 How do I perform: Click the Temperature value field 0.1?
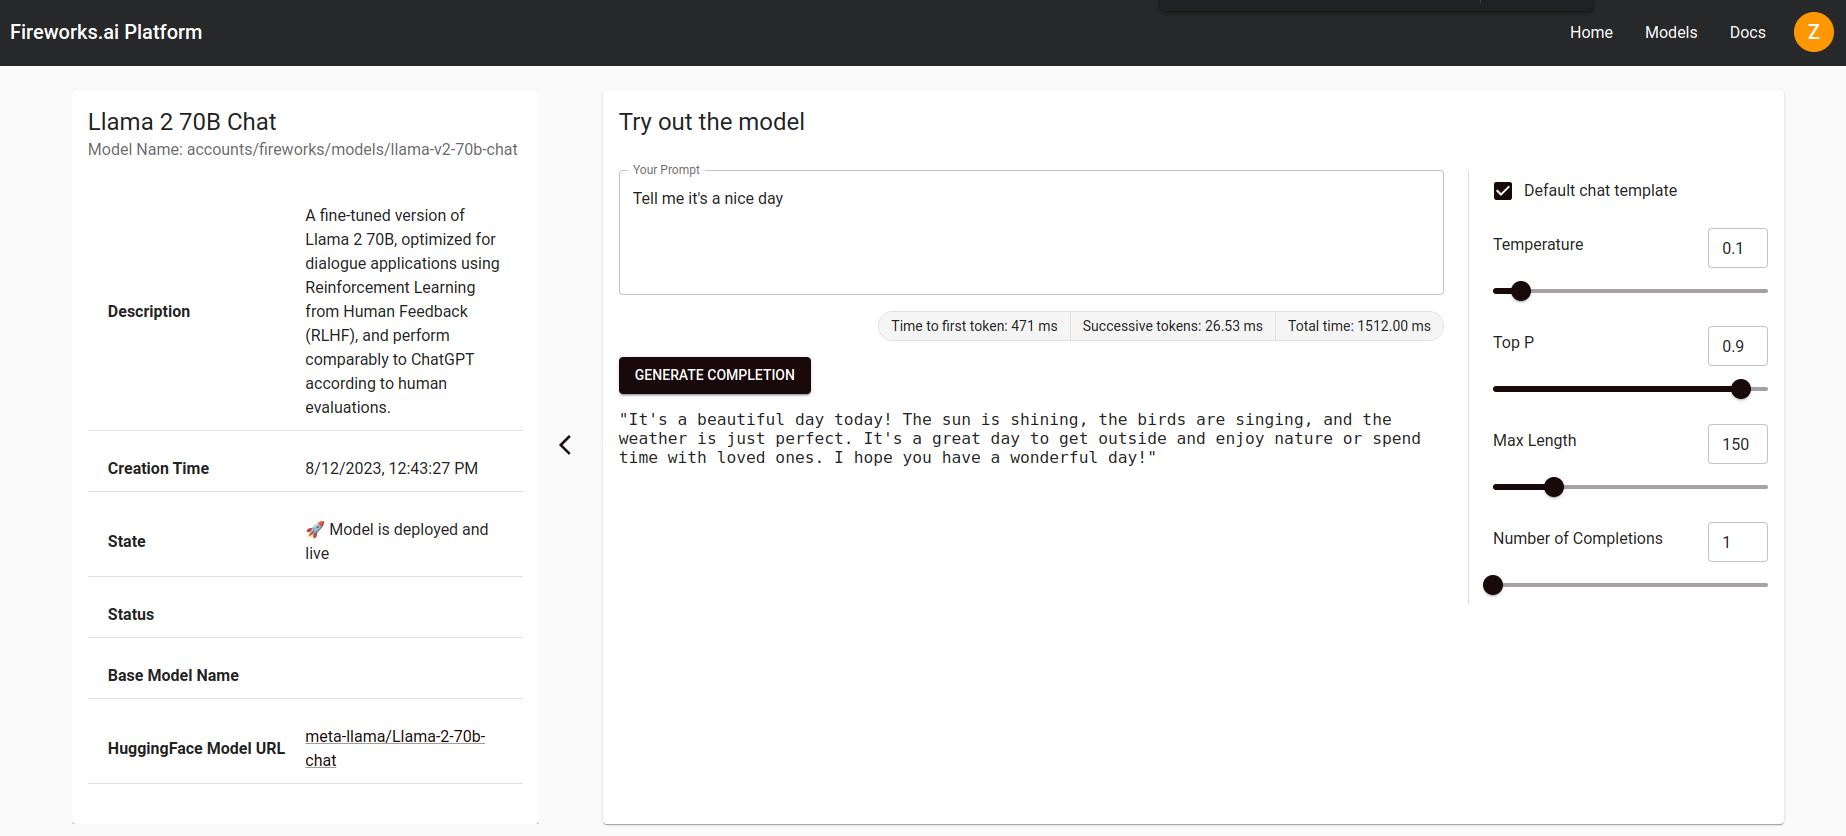click(x=1737, y=248)
